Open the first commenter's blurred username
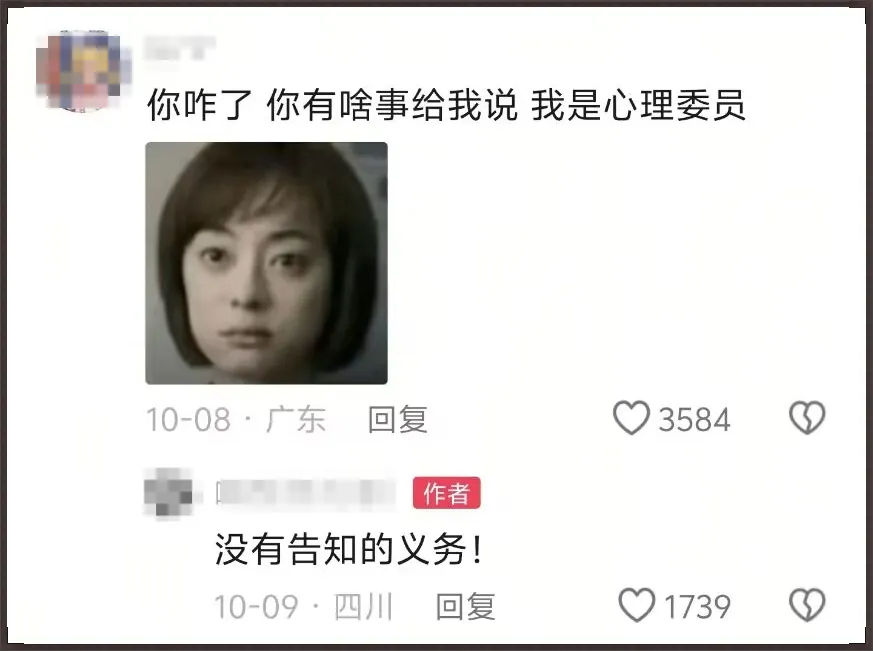 (x=179, y=47)
